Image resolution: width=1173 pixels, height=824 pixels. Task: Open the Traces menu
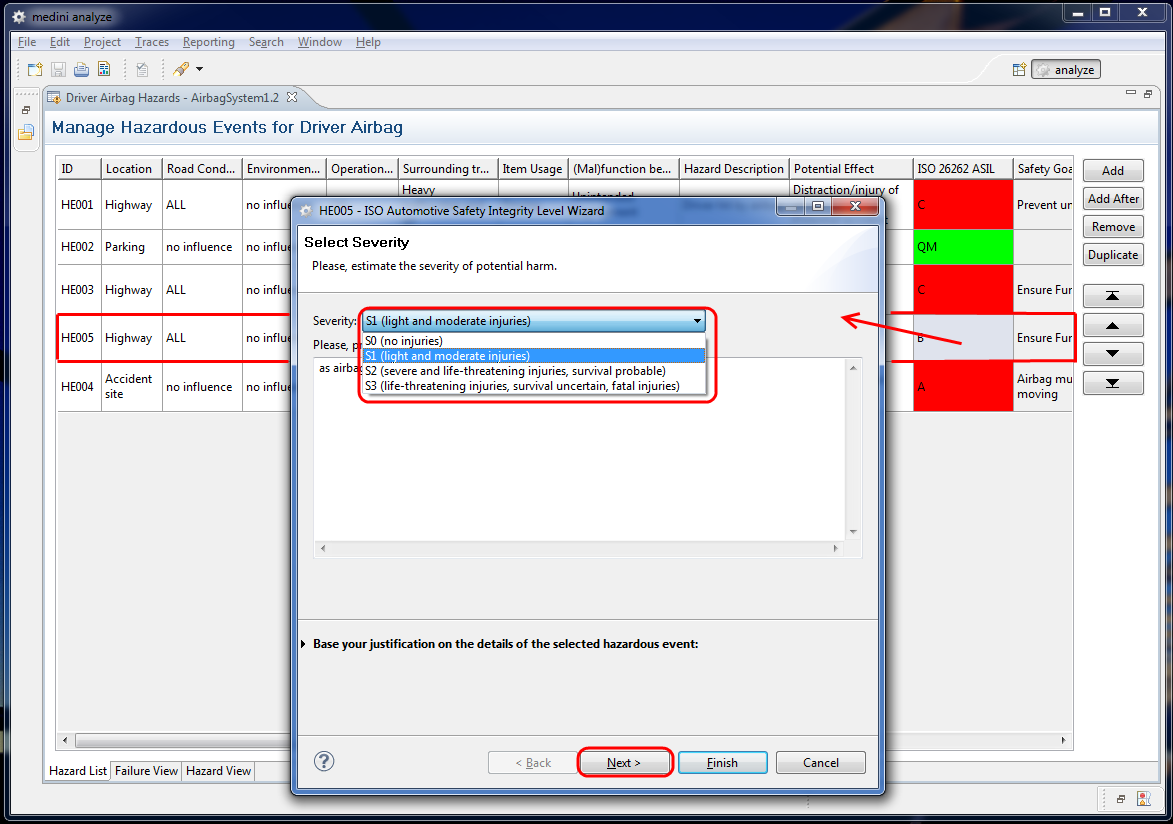coord(152,42)
